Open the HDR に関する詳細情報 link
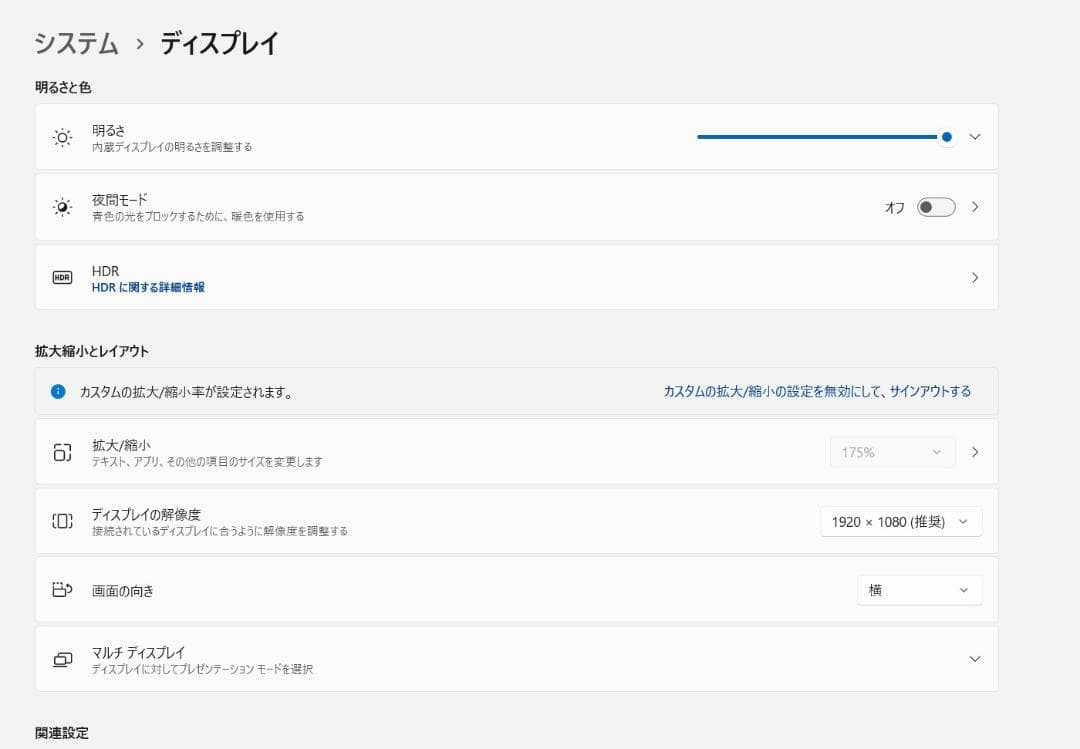 148,287
